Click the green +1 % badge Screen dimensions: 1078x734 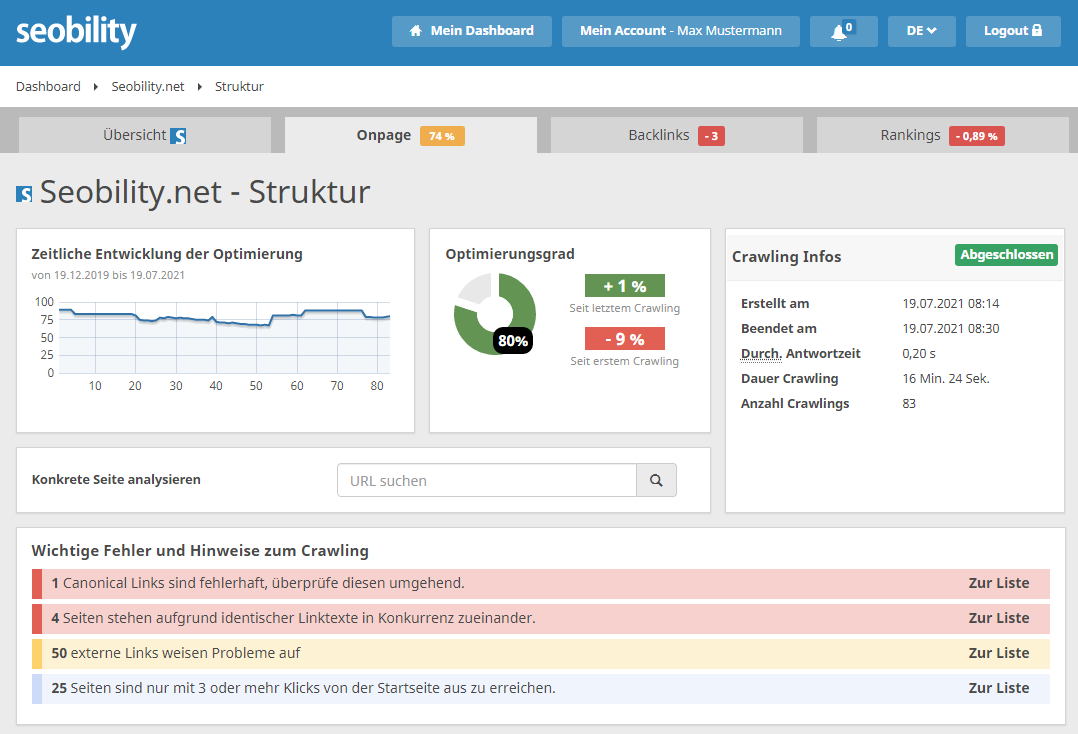(625, 286)
